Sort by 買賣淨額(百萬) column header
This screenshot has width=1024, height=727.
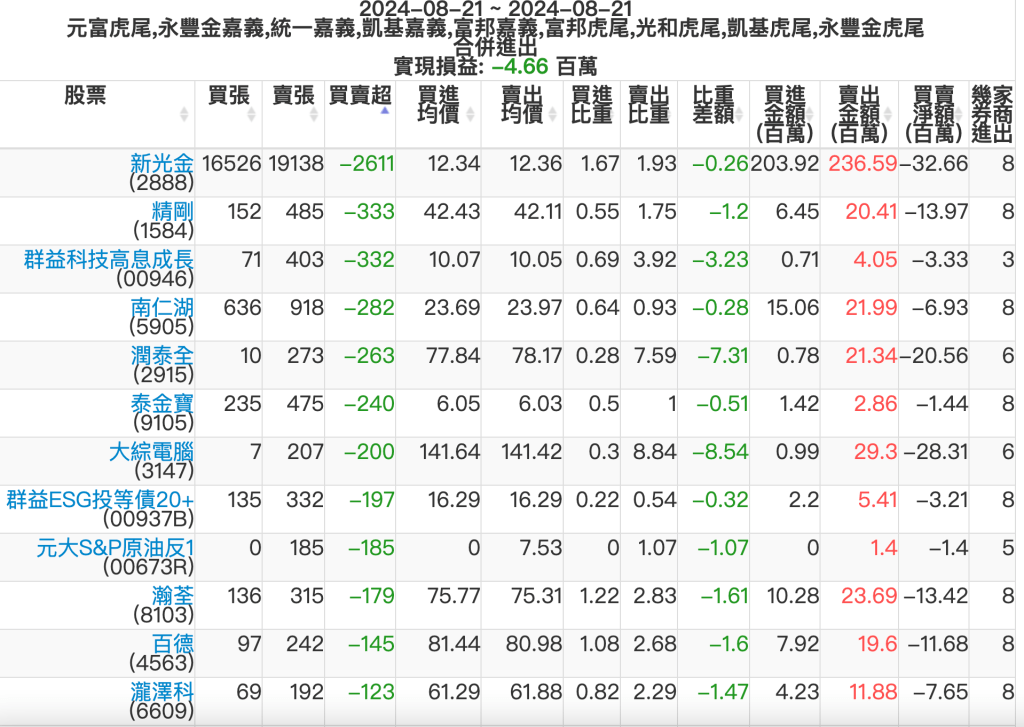point(934,113)
